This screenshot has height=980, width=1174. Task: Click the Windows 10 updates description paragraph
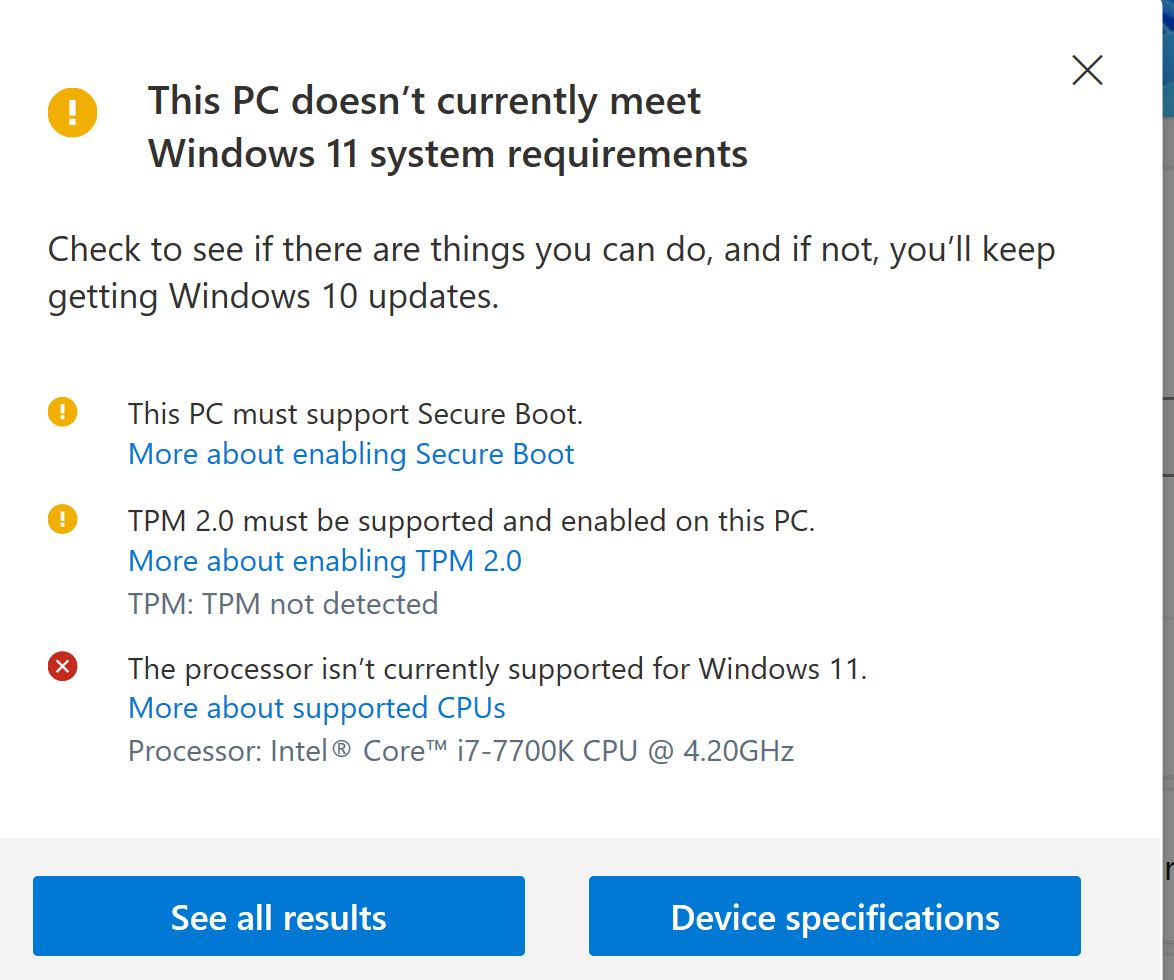[x=550, y=272]
